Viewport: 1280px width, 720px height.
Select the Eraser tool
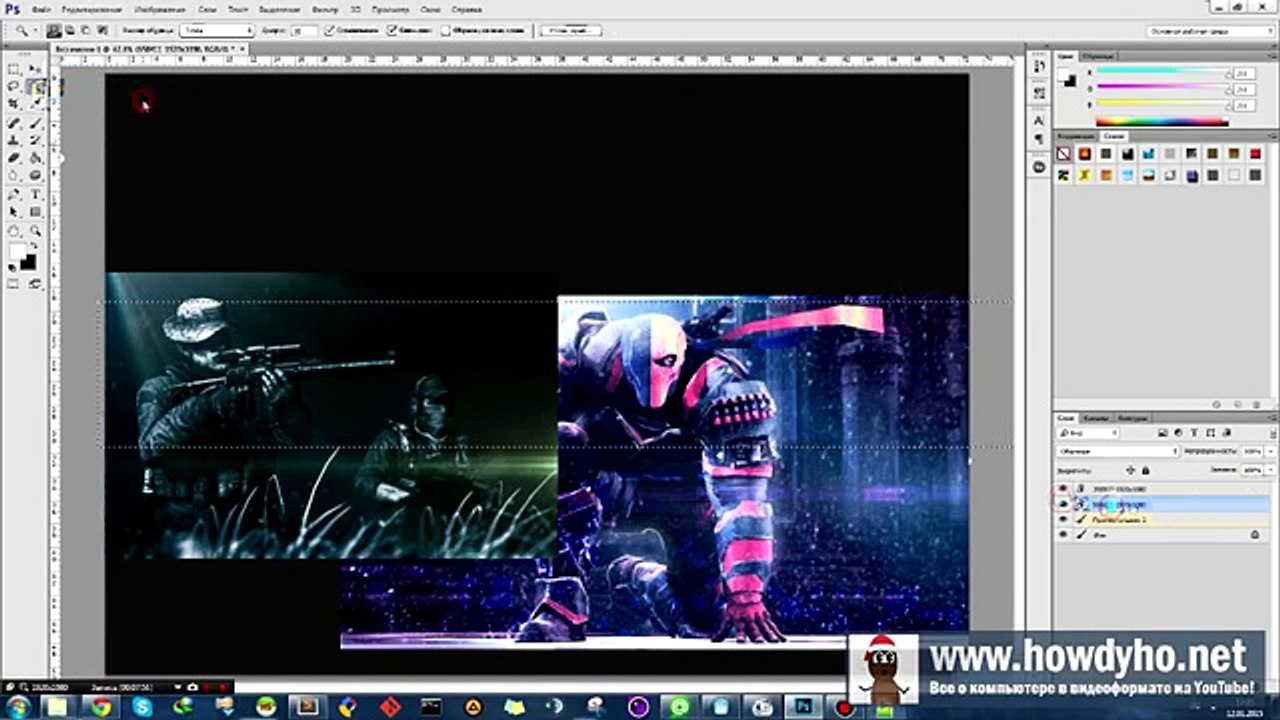tap(14, 158)
